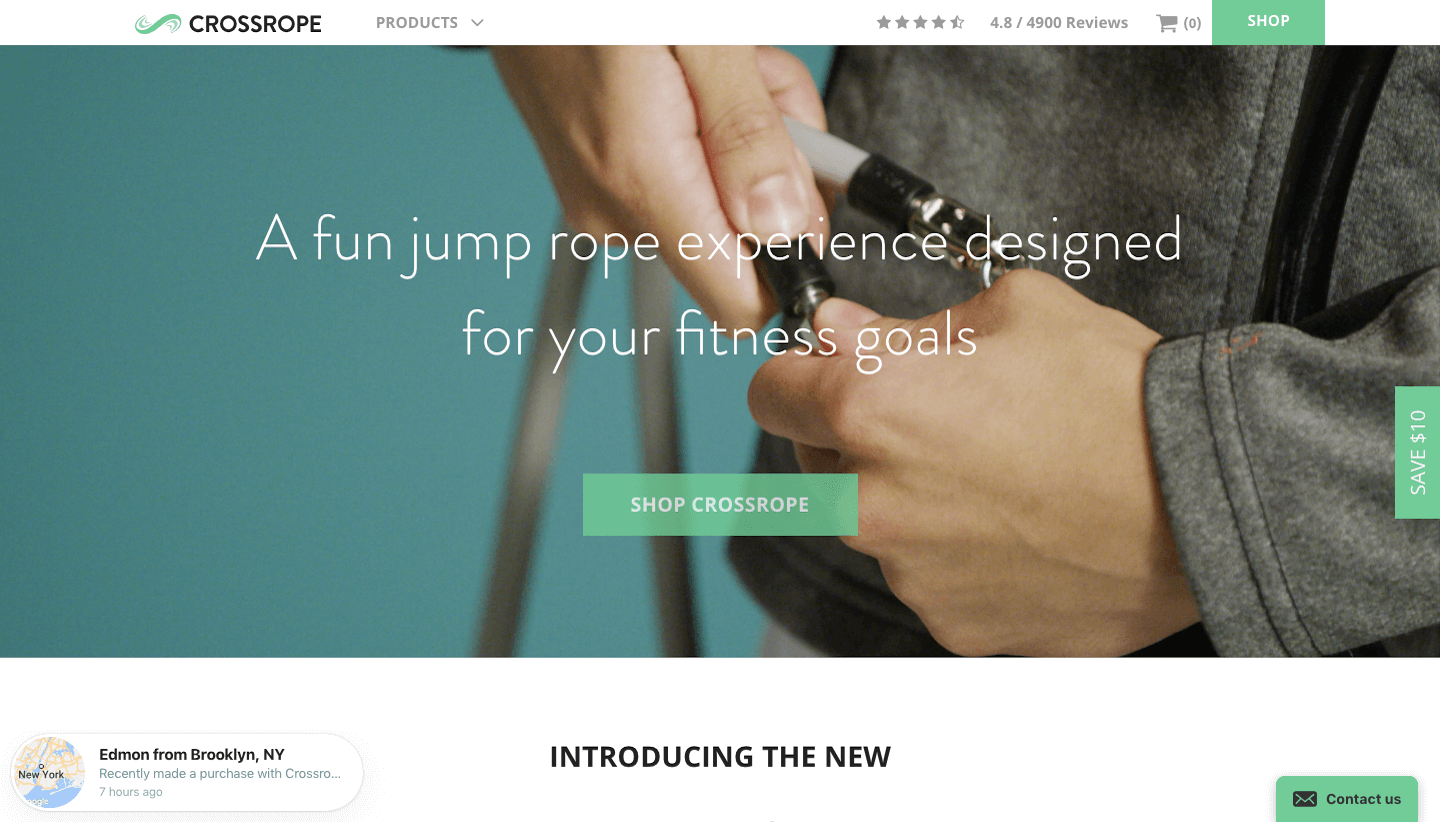Click the envelope icon in Contact us
This screenshot has height=822, width=1440.
[x=1304, y=799]
